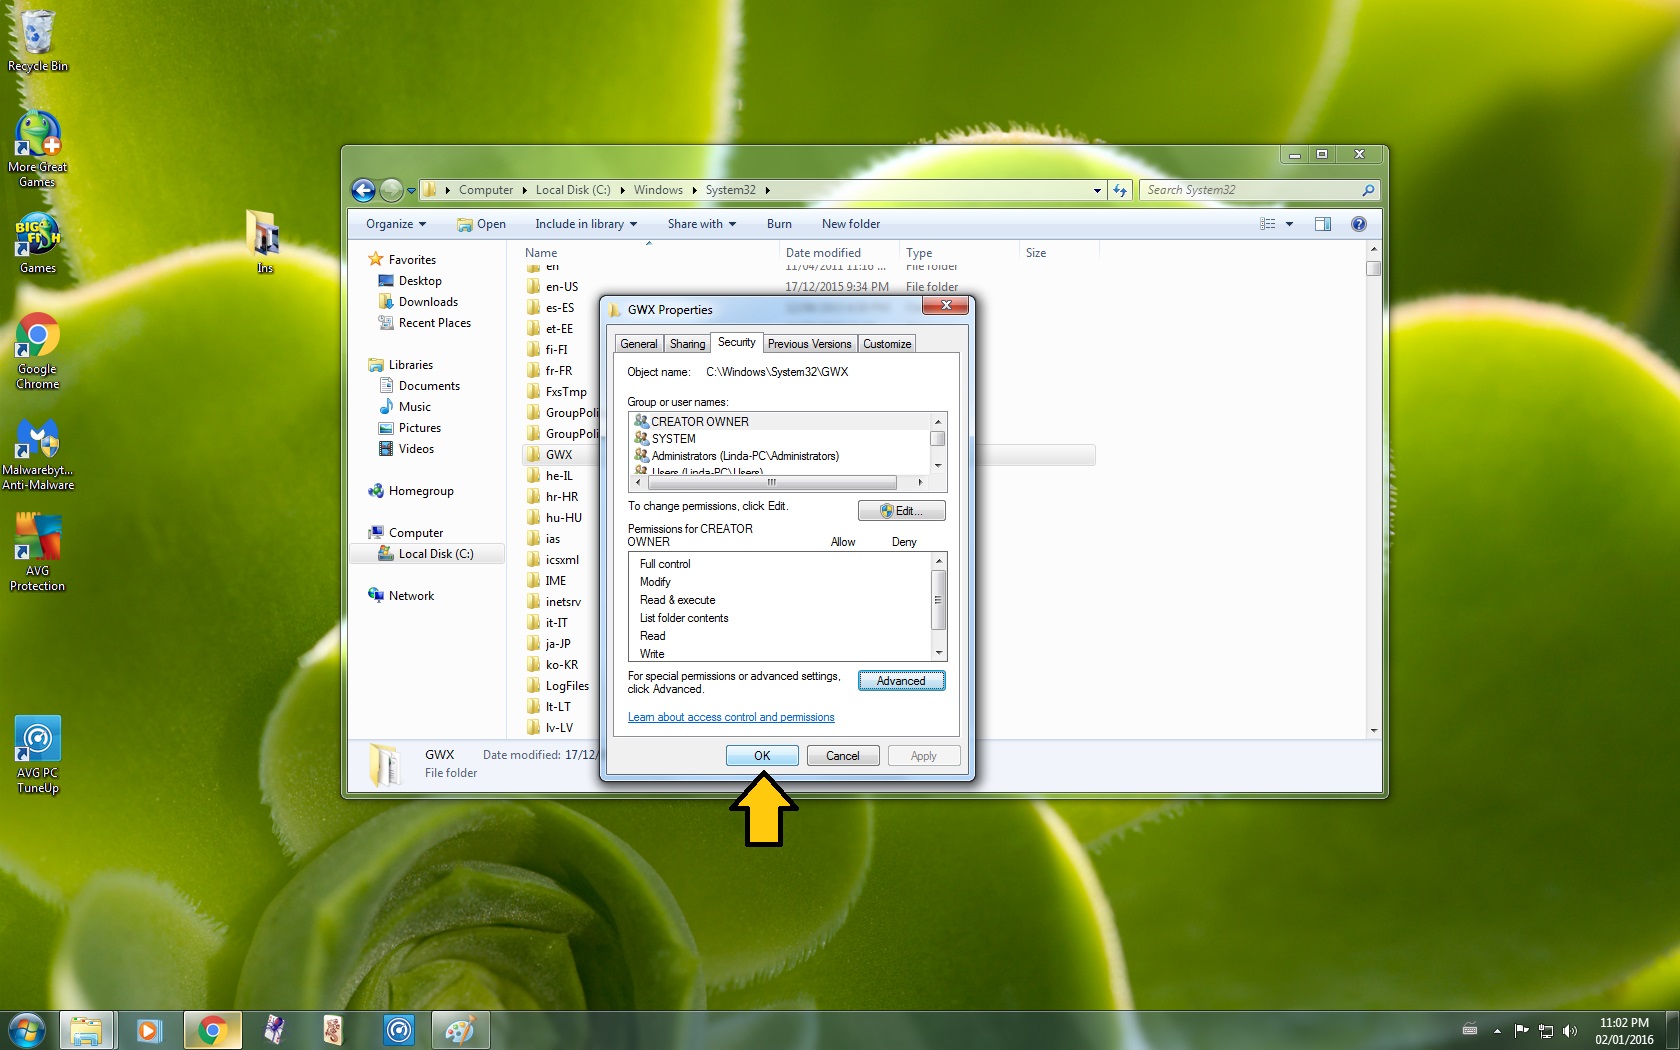Click the change view icon
The height and width of the screenshot is (1050, 1680).
point(1268,224)
